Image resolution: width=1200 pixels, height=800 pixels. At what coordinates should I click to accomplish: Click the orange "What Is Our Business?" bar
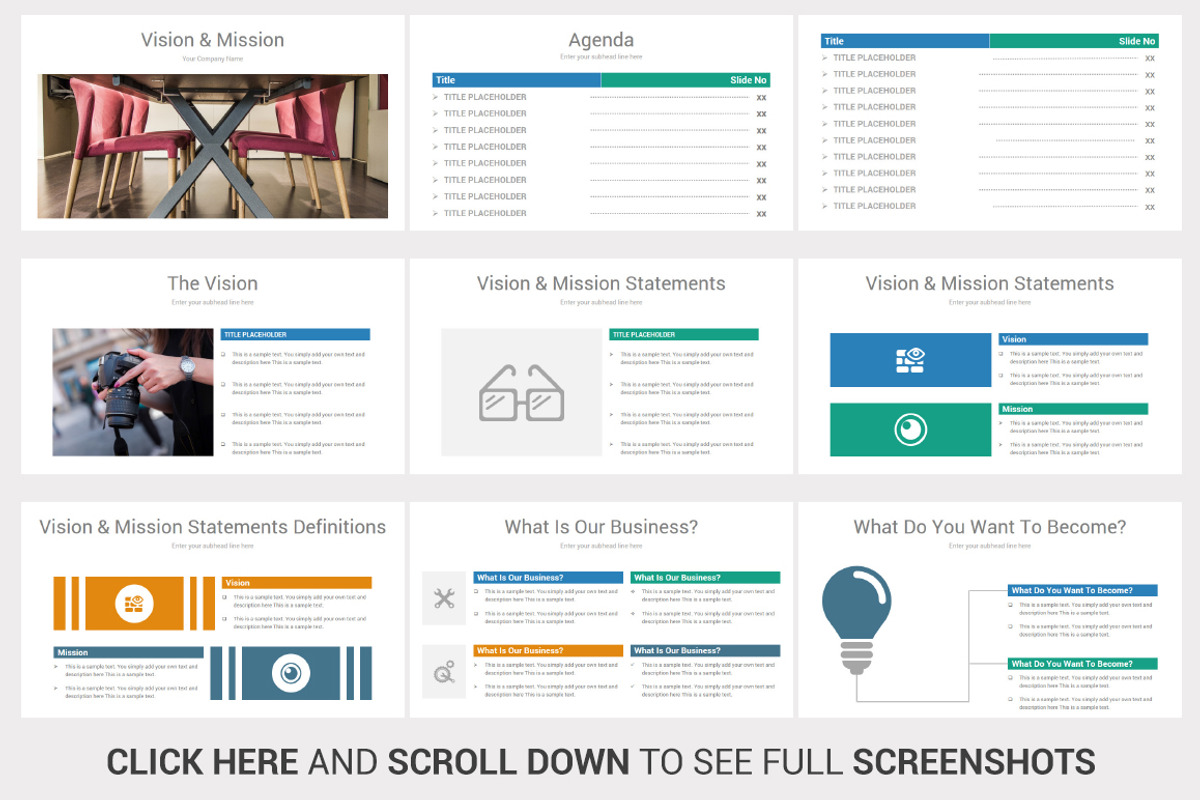coord(549,650)
